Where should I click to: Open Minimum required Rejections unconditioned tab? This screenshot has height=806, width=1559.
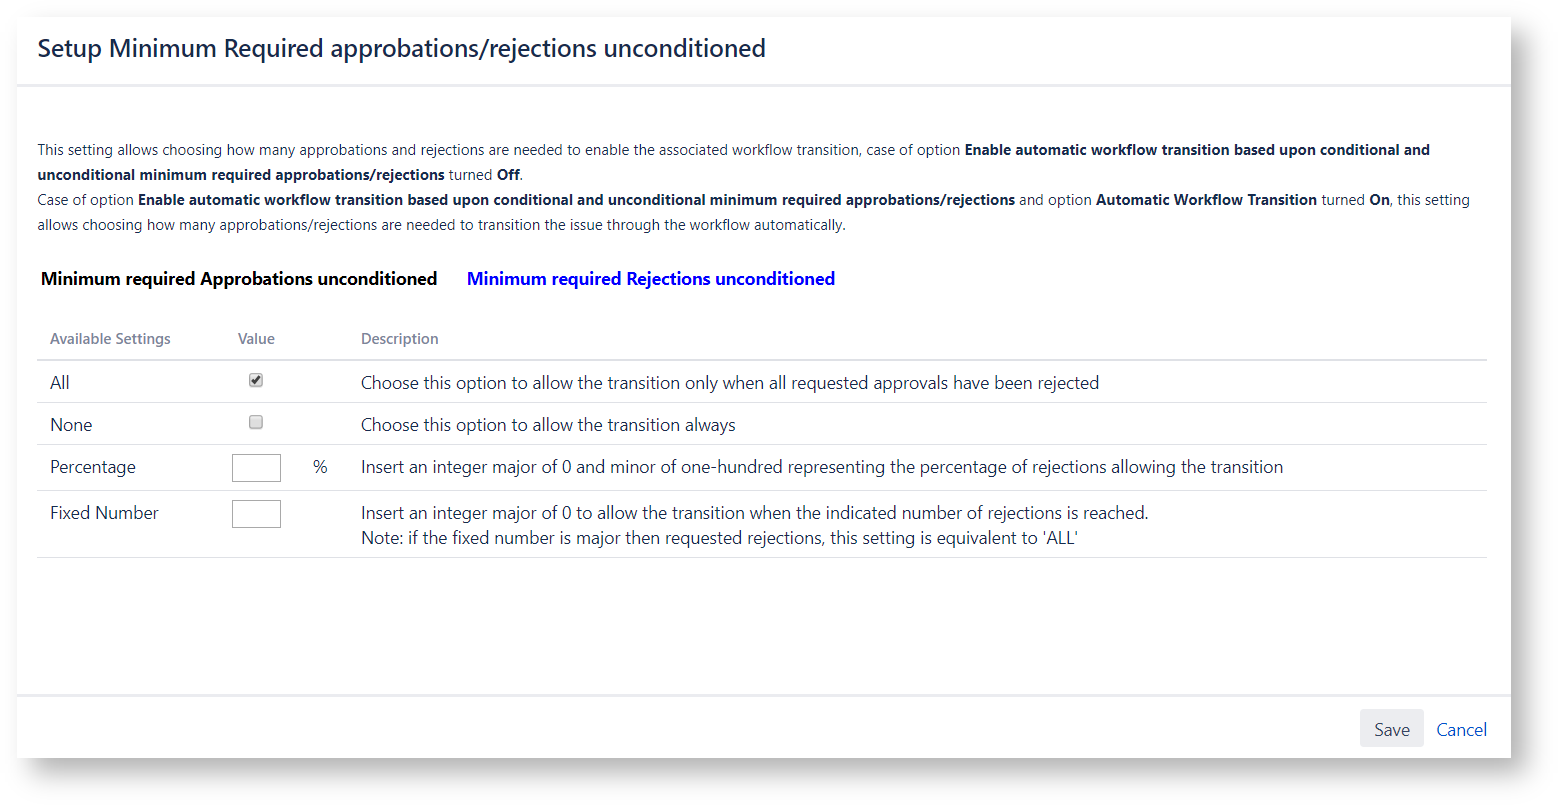point(650,279)
